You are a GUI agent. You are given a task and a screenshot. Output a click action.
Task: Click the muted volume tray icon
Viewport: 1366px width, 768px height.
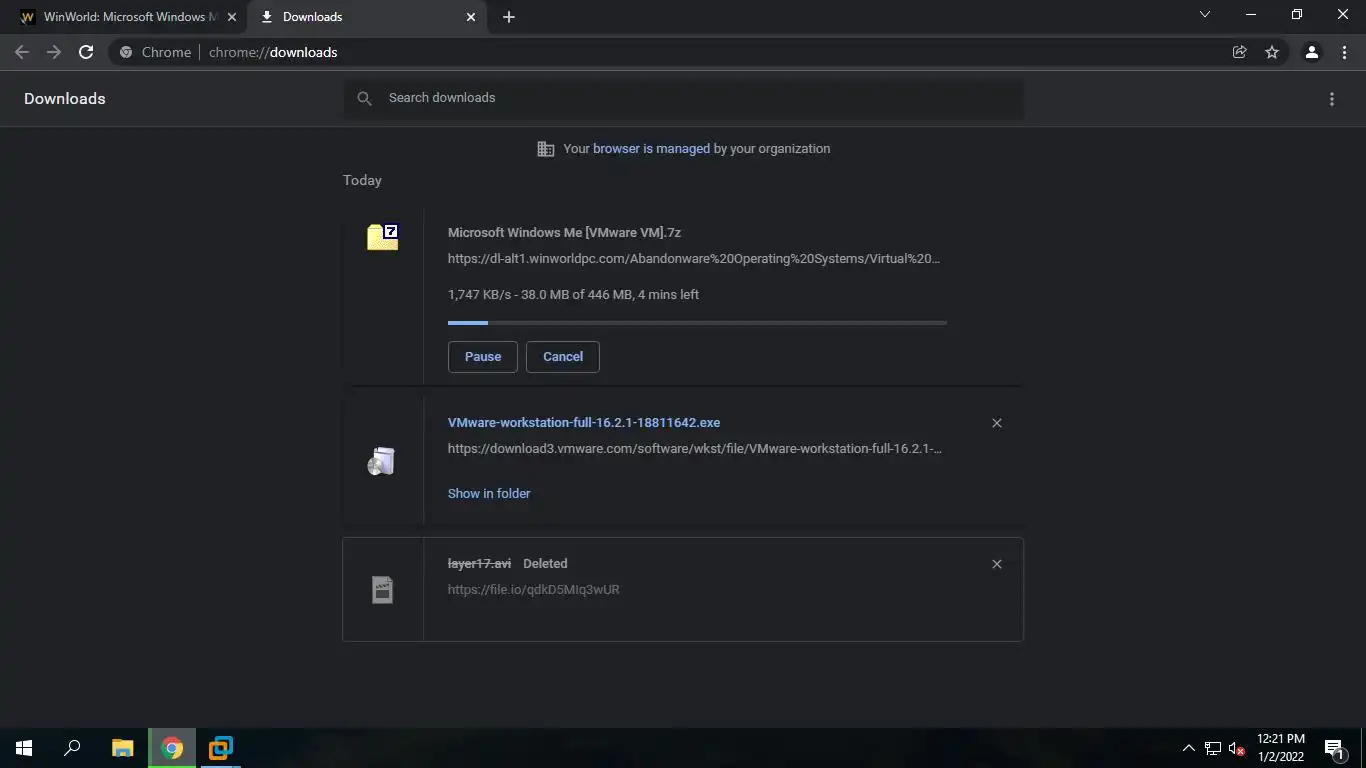click(x=1237, y=748)
